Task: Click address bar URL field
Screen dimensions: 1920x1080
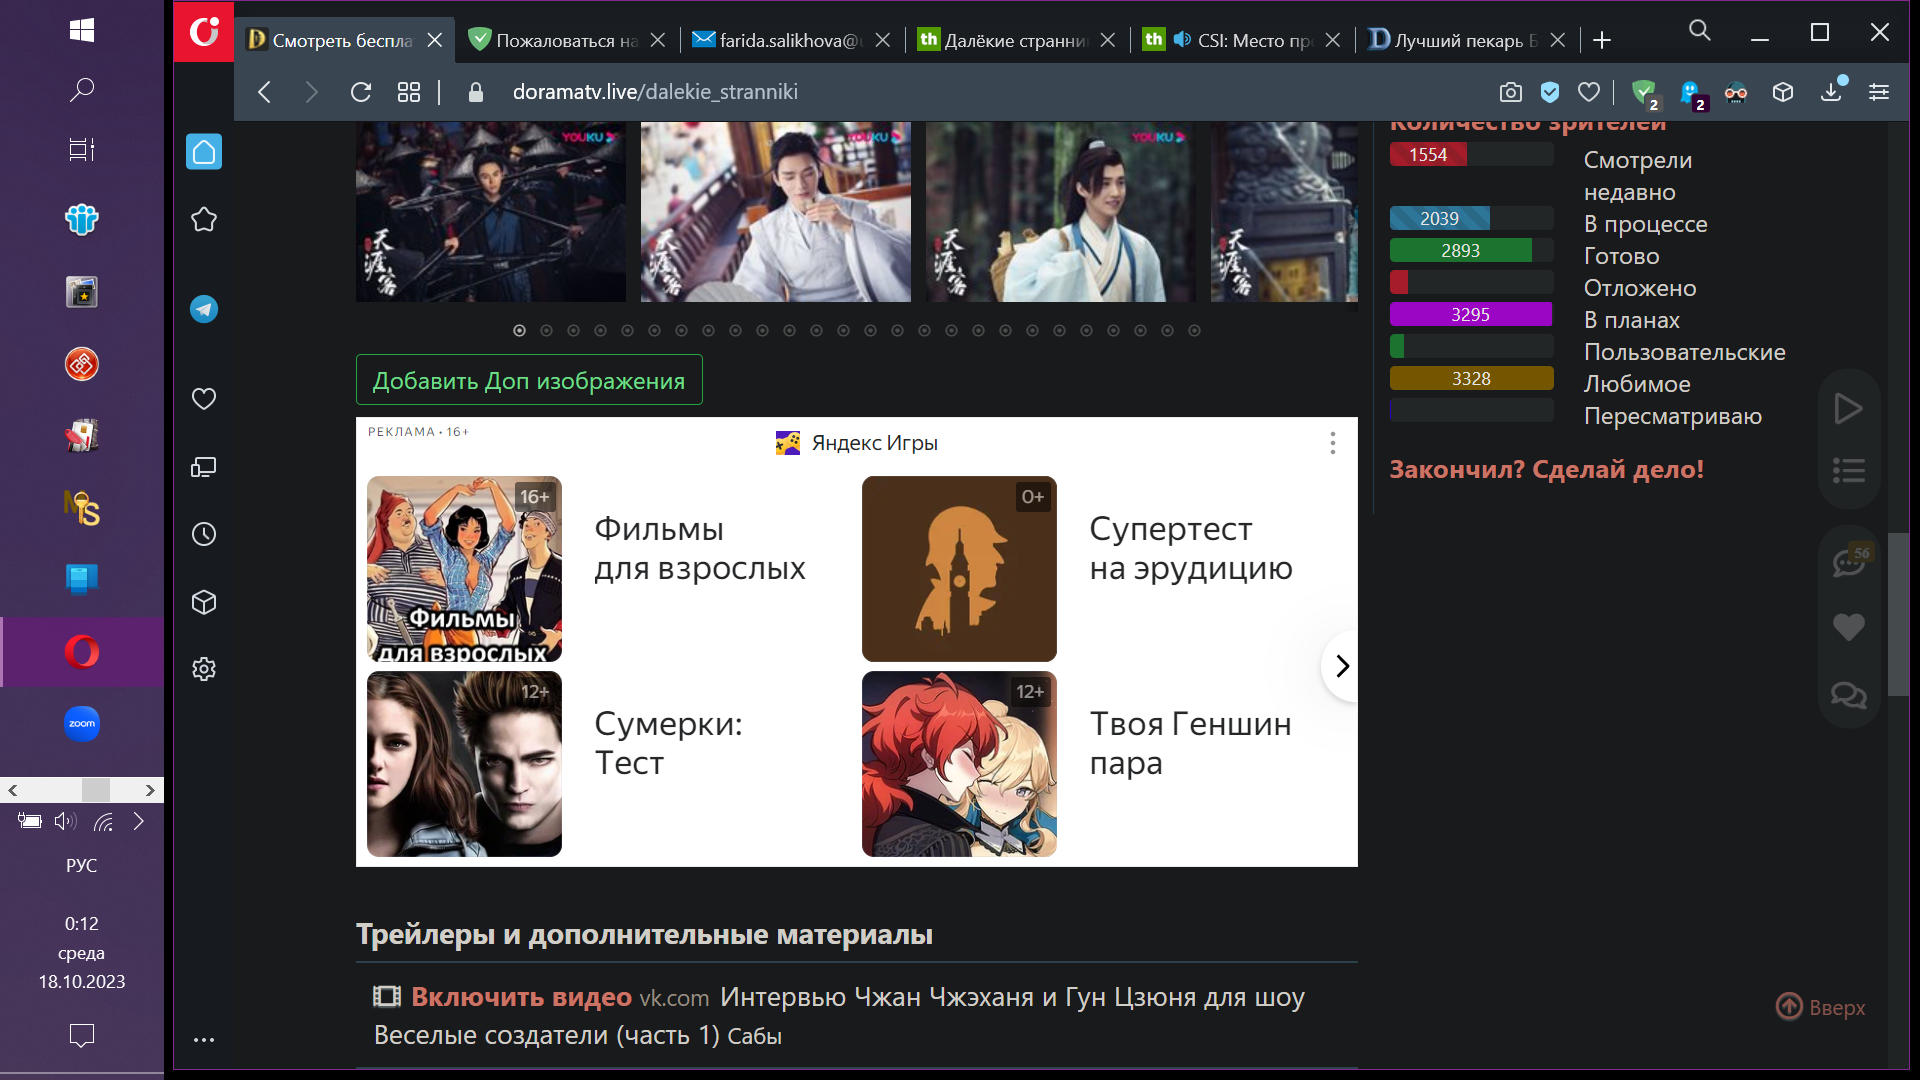Action: (x=655, y=92)
